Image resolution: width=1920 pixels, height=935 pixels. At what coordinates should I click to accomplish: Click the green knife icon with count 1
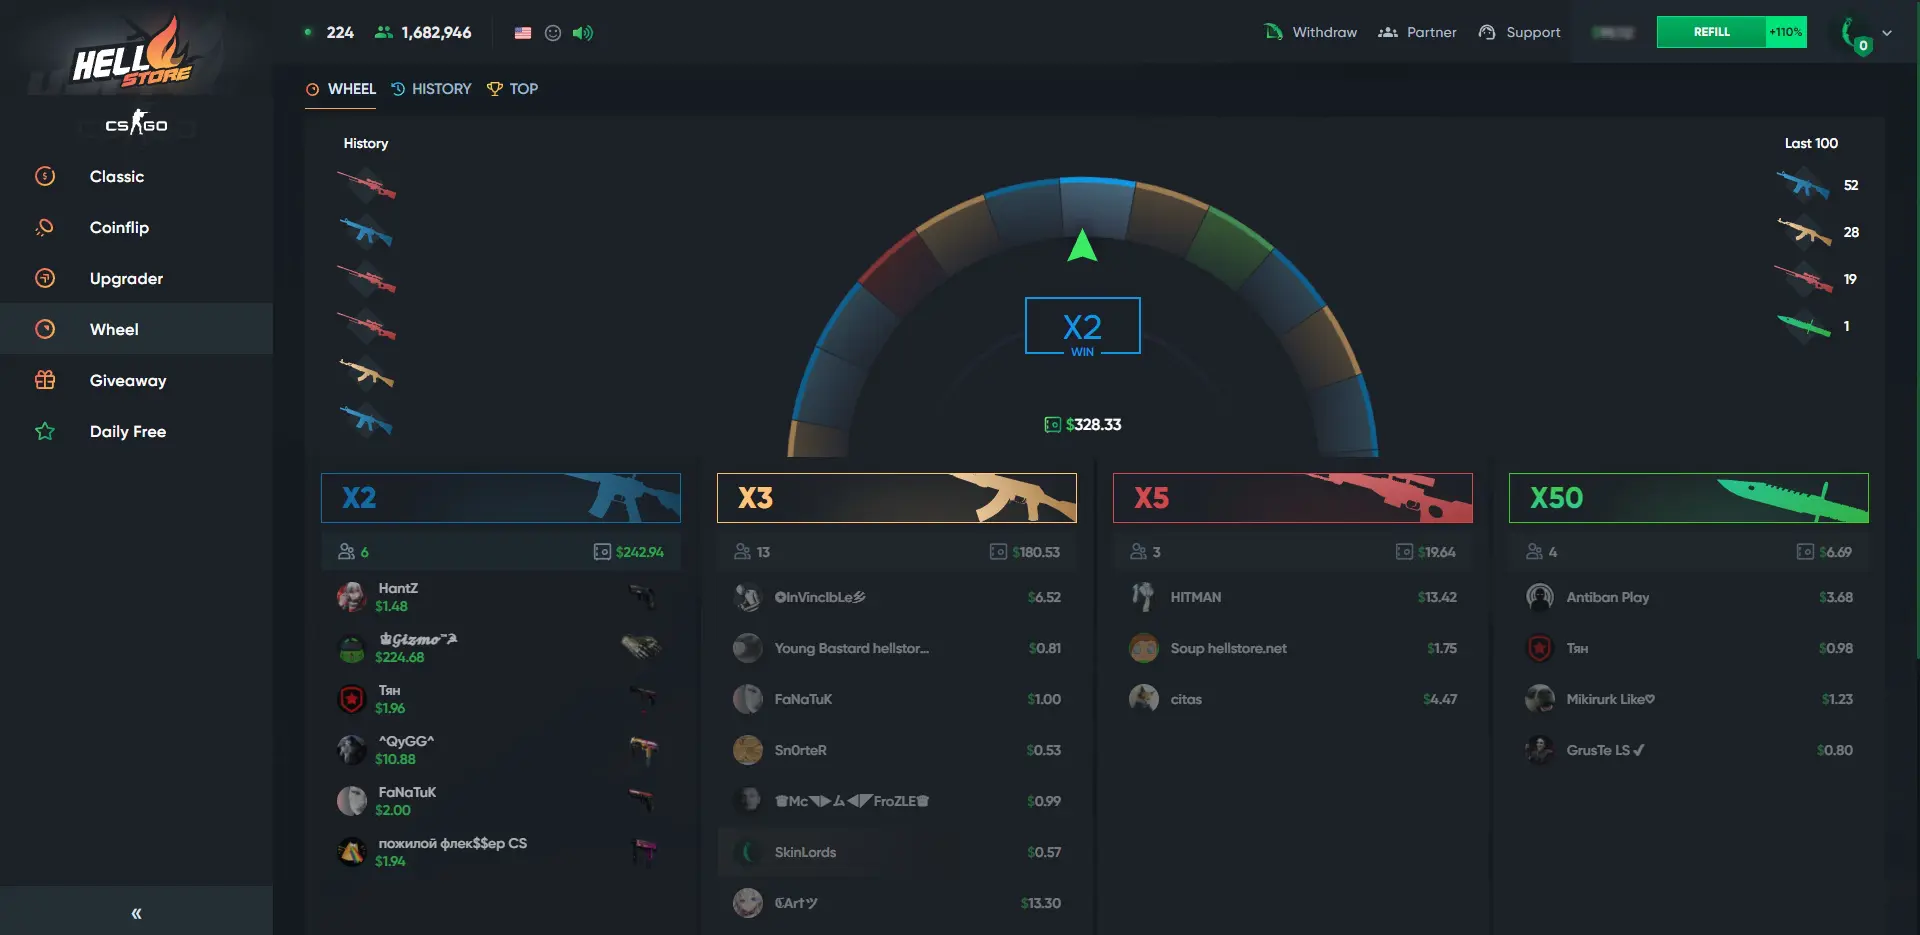coord(1804,326)
